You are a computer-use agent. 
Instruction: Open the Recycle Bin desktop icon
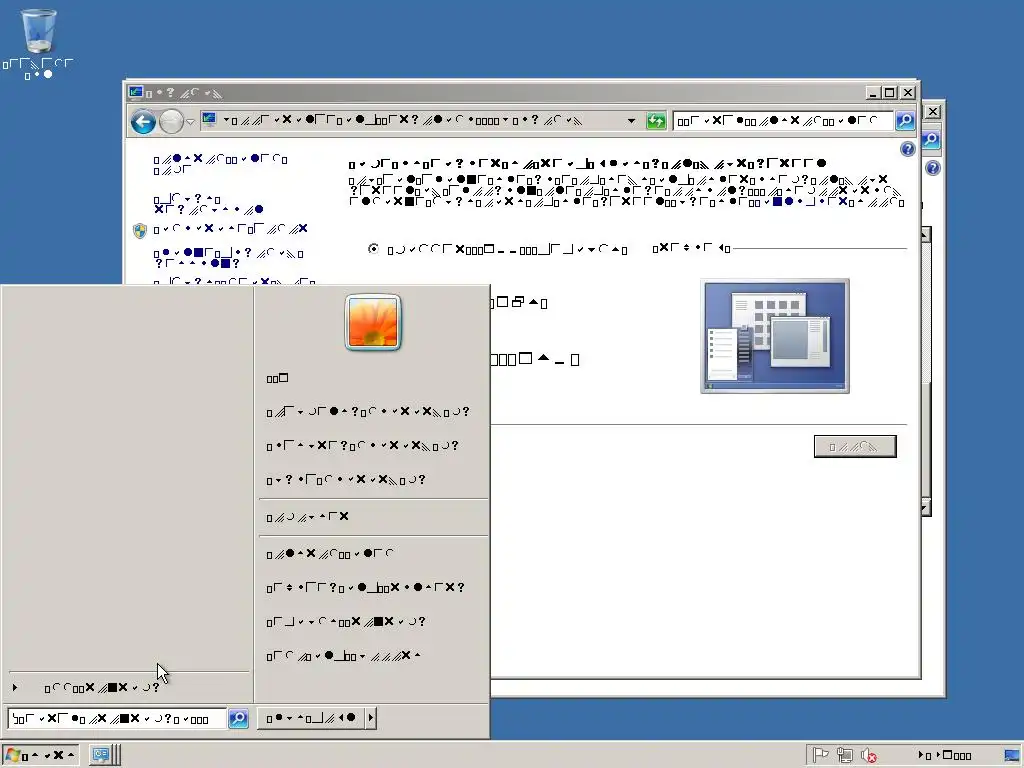pos(38,42)
